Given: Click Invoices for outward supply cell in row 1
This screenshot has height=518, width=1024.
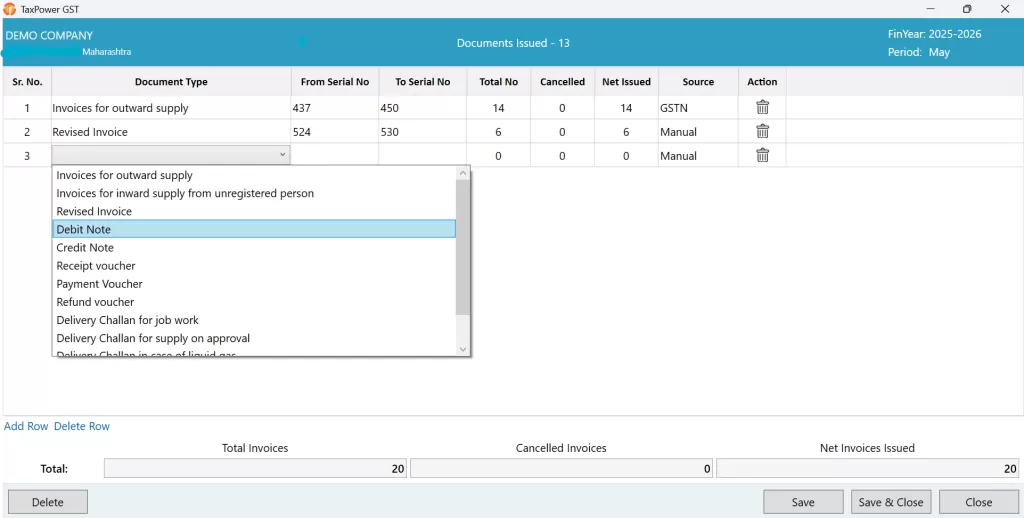Looking at the screenshot, I should click(x=171, y=108).
